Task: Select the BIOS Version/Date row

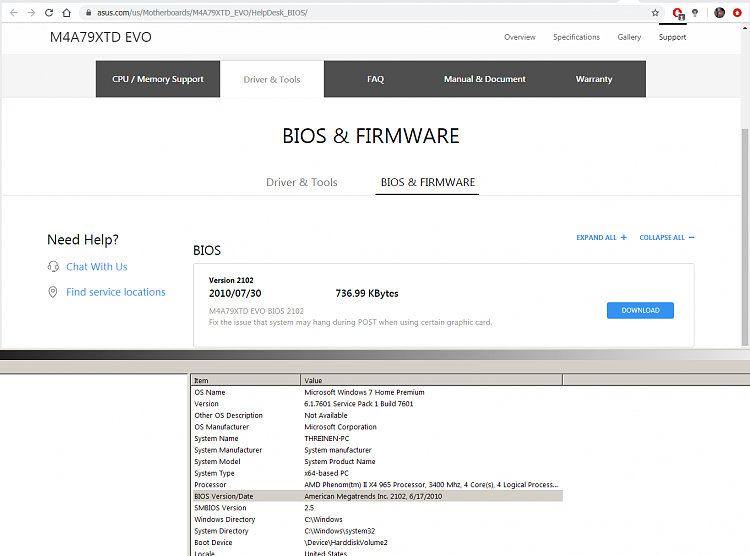Action: point(377,496)
